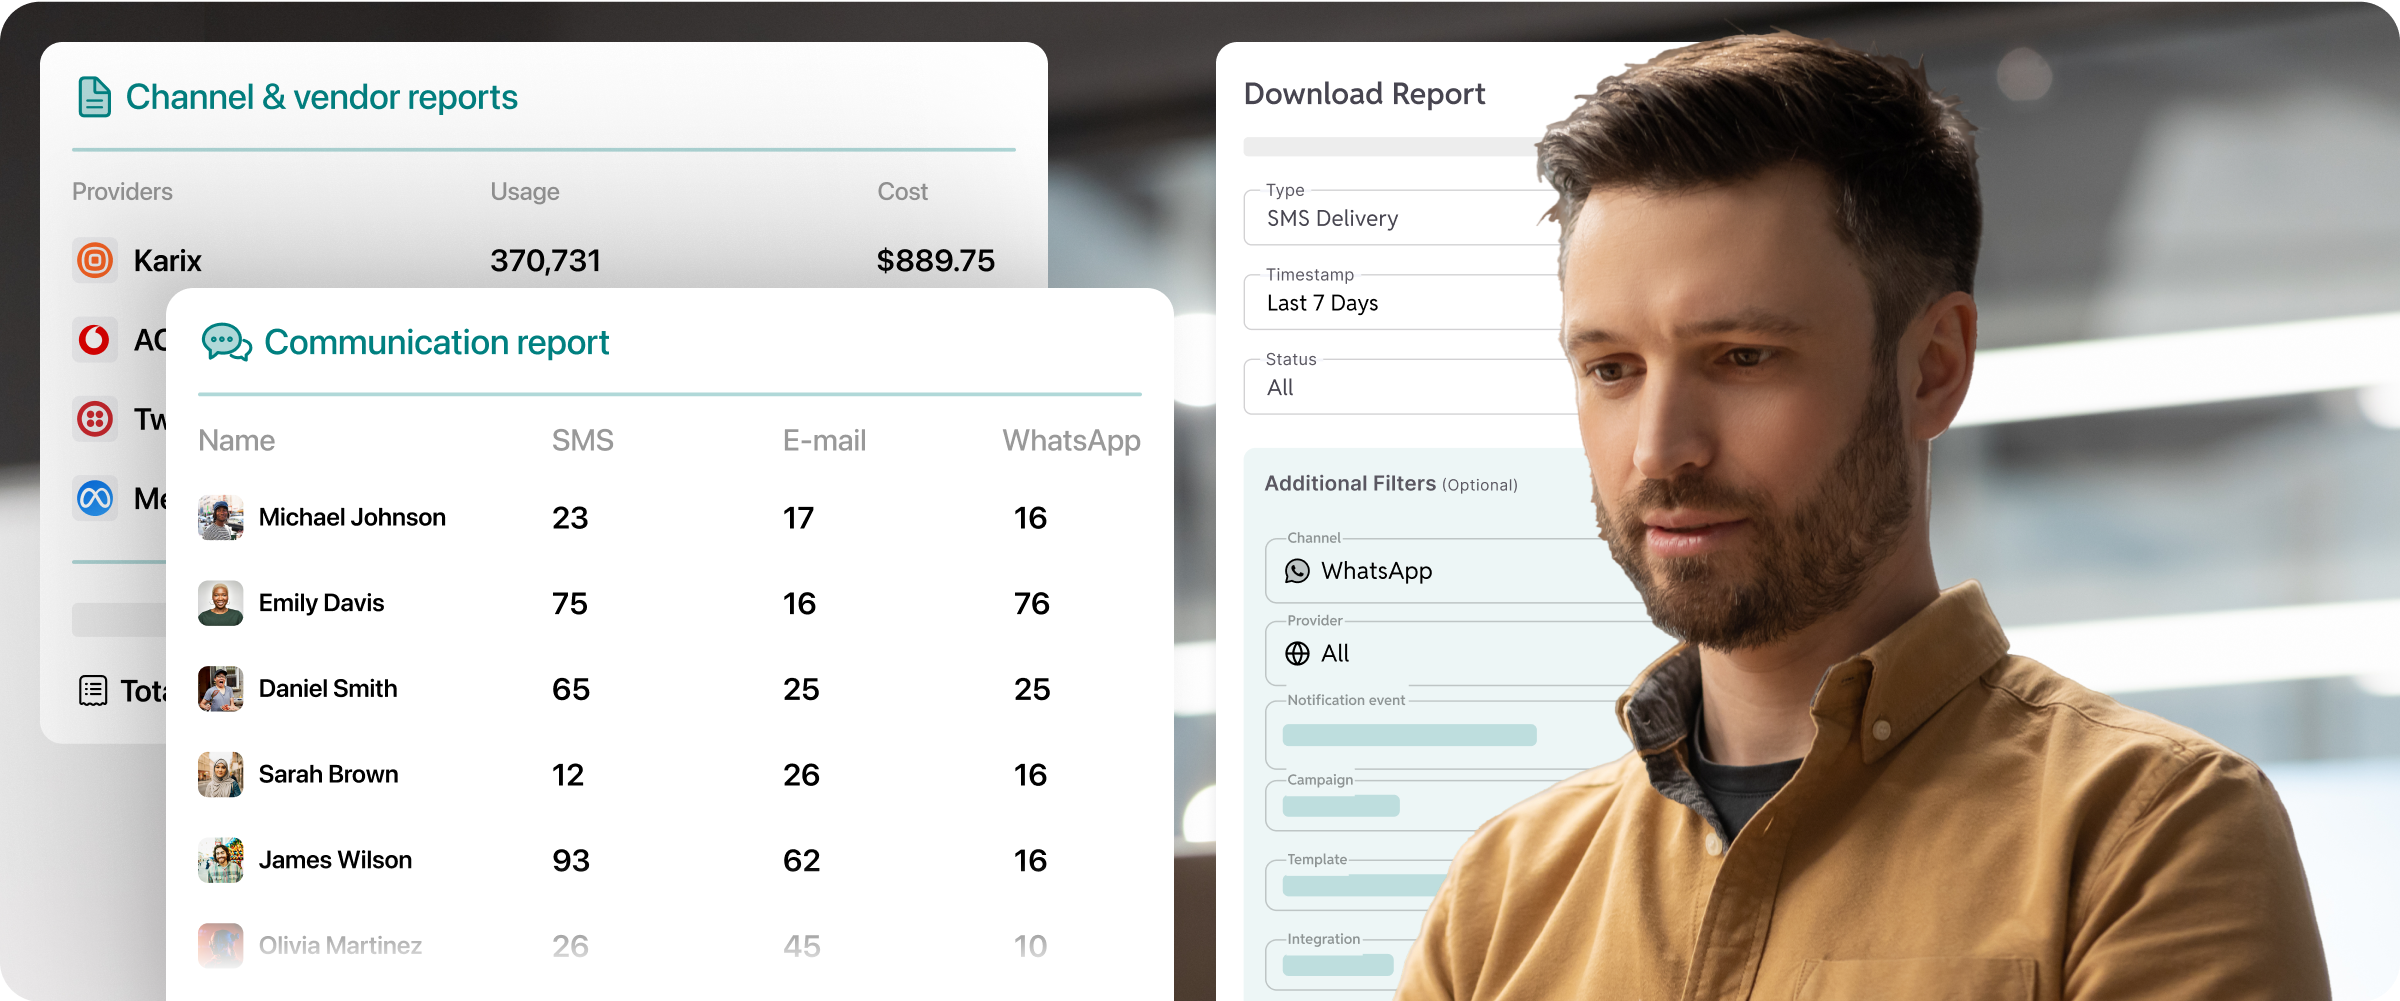Click the WhatsApp column header
Viewport: 2400px width, 1001px height.
click(x=1072, y=440)
